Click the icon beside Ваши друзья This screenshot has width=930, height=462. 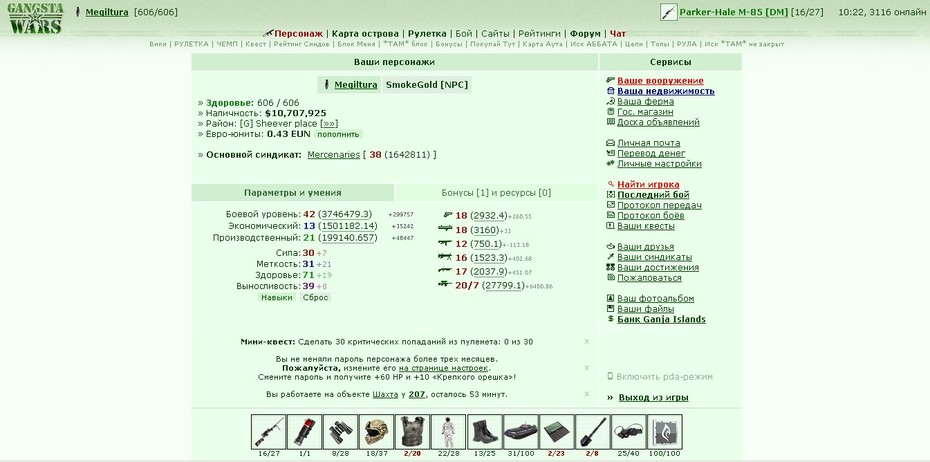point(611,246)
